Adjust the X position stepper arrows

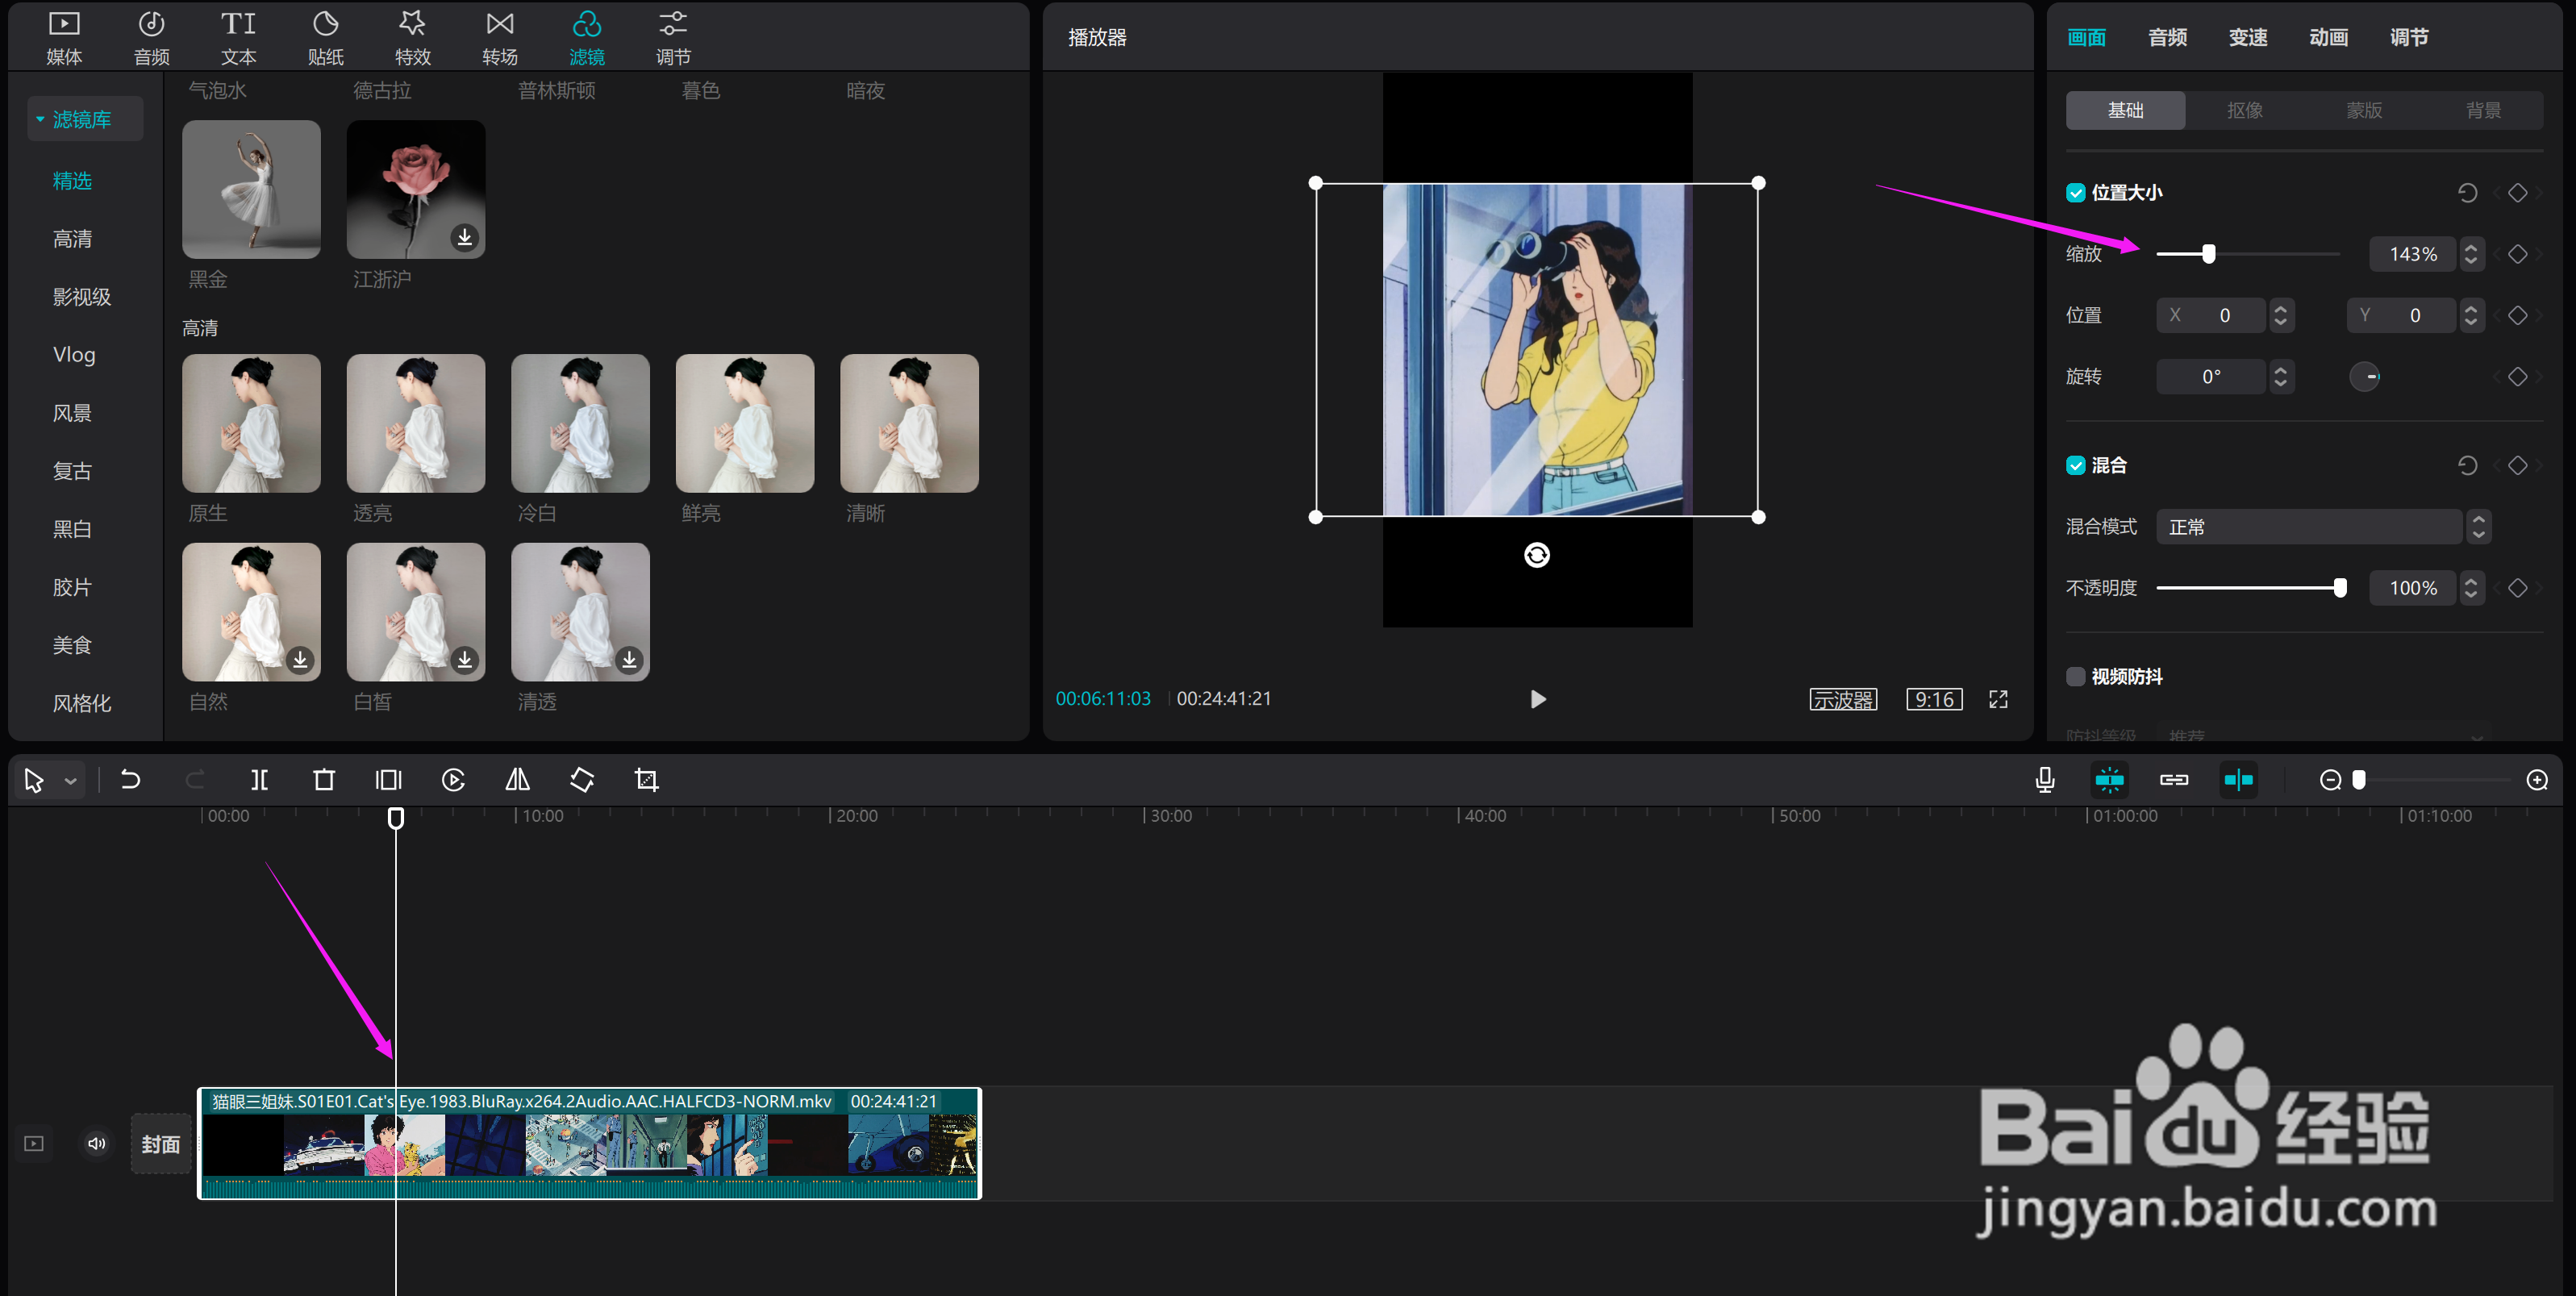point(2280,315)
